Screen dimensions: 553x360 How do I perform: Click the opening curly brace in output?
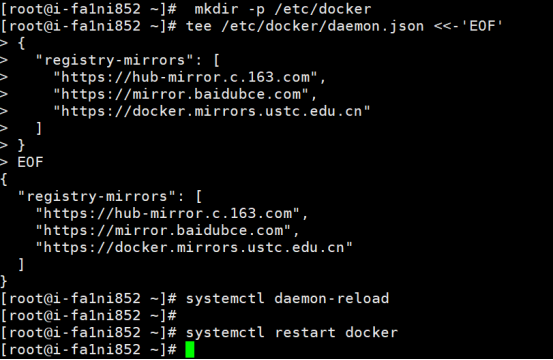pyautogui.click(x=4, y=179)
